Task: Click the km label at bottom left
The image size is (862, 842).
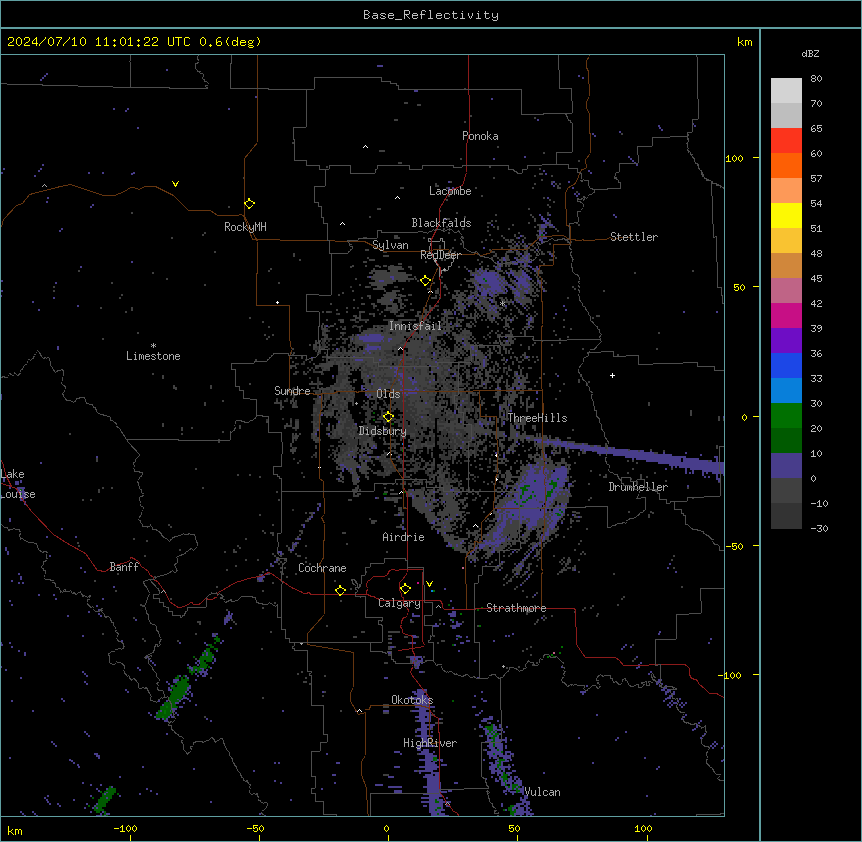Action: pyautogui.click(x=15, y=830)
